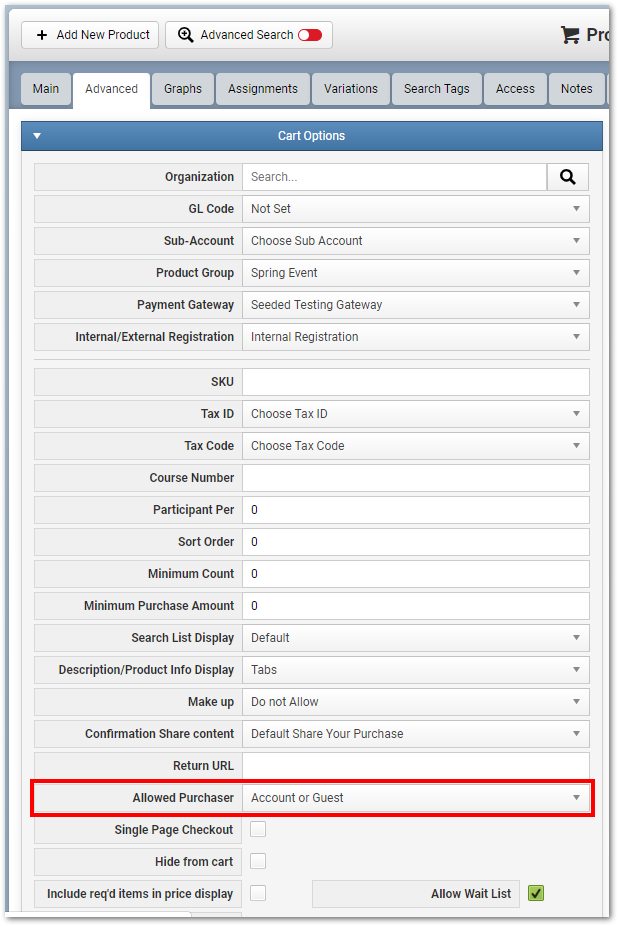Screen dimensions: 618x926
Task: Check the Single Page Checkout box
Action: click(x=258, y=829)
